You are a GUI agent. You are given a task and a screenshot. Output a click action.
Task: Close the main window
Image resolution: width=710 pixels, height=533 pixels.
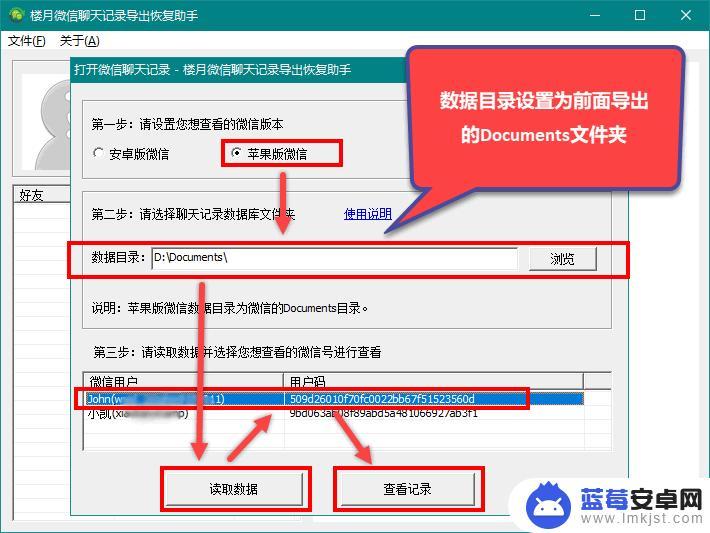pyautogui.click(x=686, y=15)
